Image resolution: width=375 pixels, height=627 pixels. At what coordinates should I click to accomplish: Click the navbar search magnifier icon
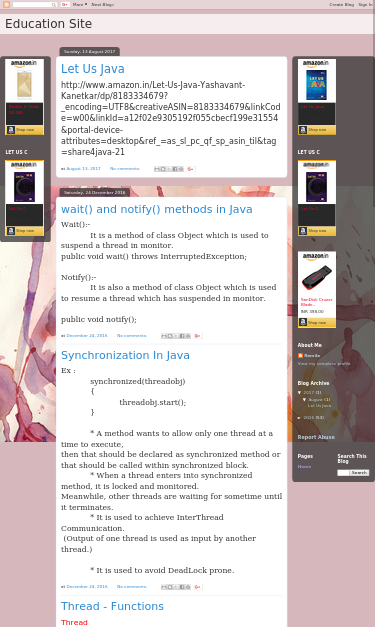[54, 4]
